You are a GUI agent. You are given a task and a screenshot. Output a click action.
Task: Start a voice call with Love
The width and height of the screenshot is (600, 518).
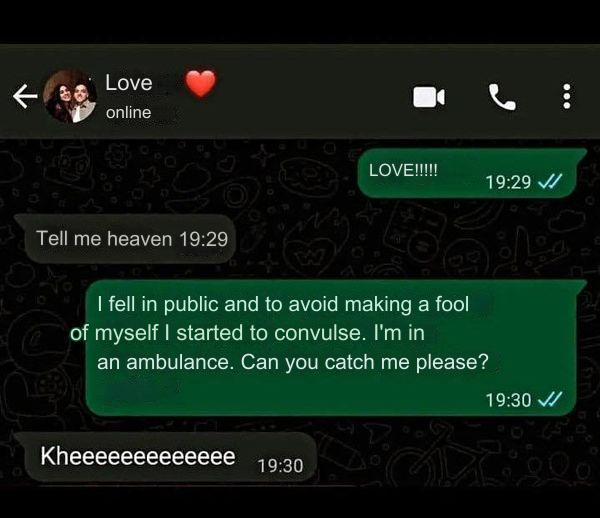point(502,97)
